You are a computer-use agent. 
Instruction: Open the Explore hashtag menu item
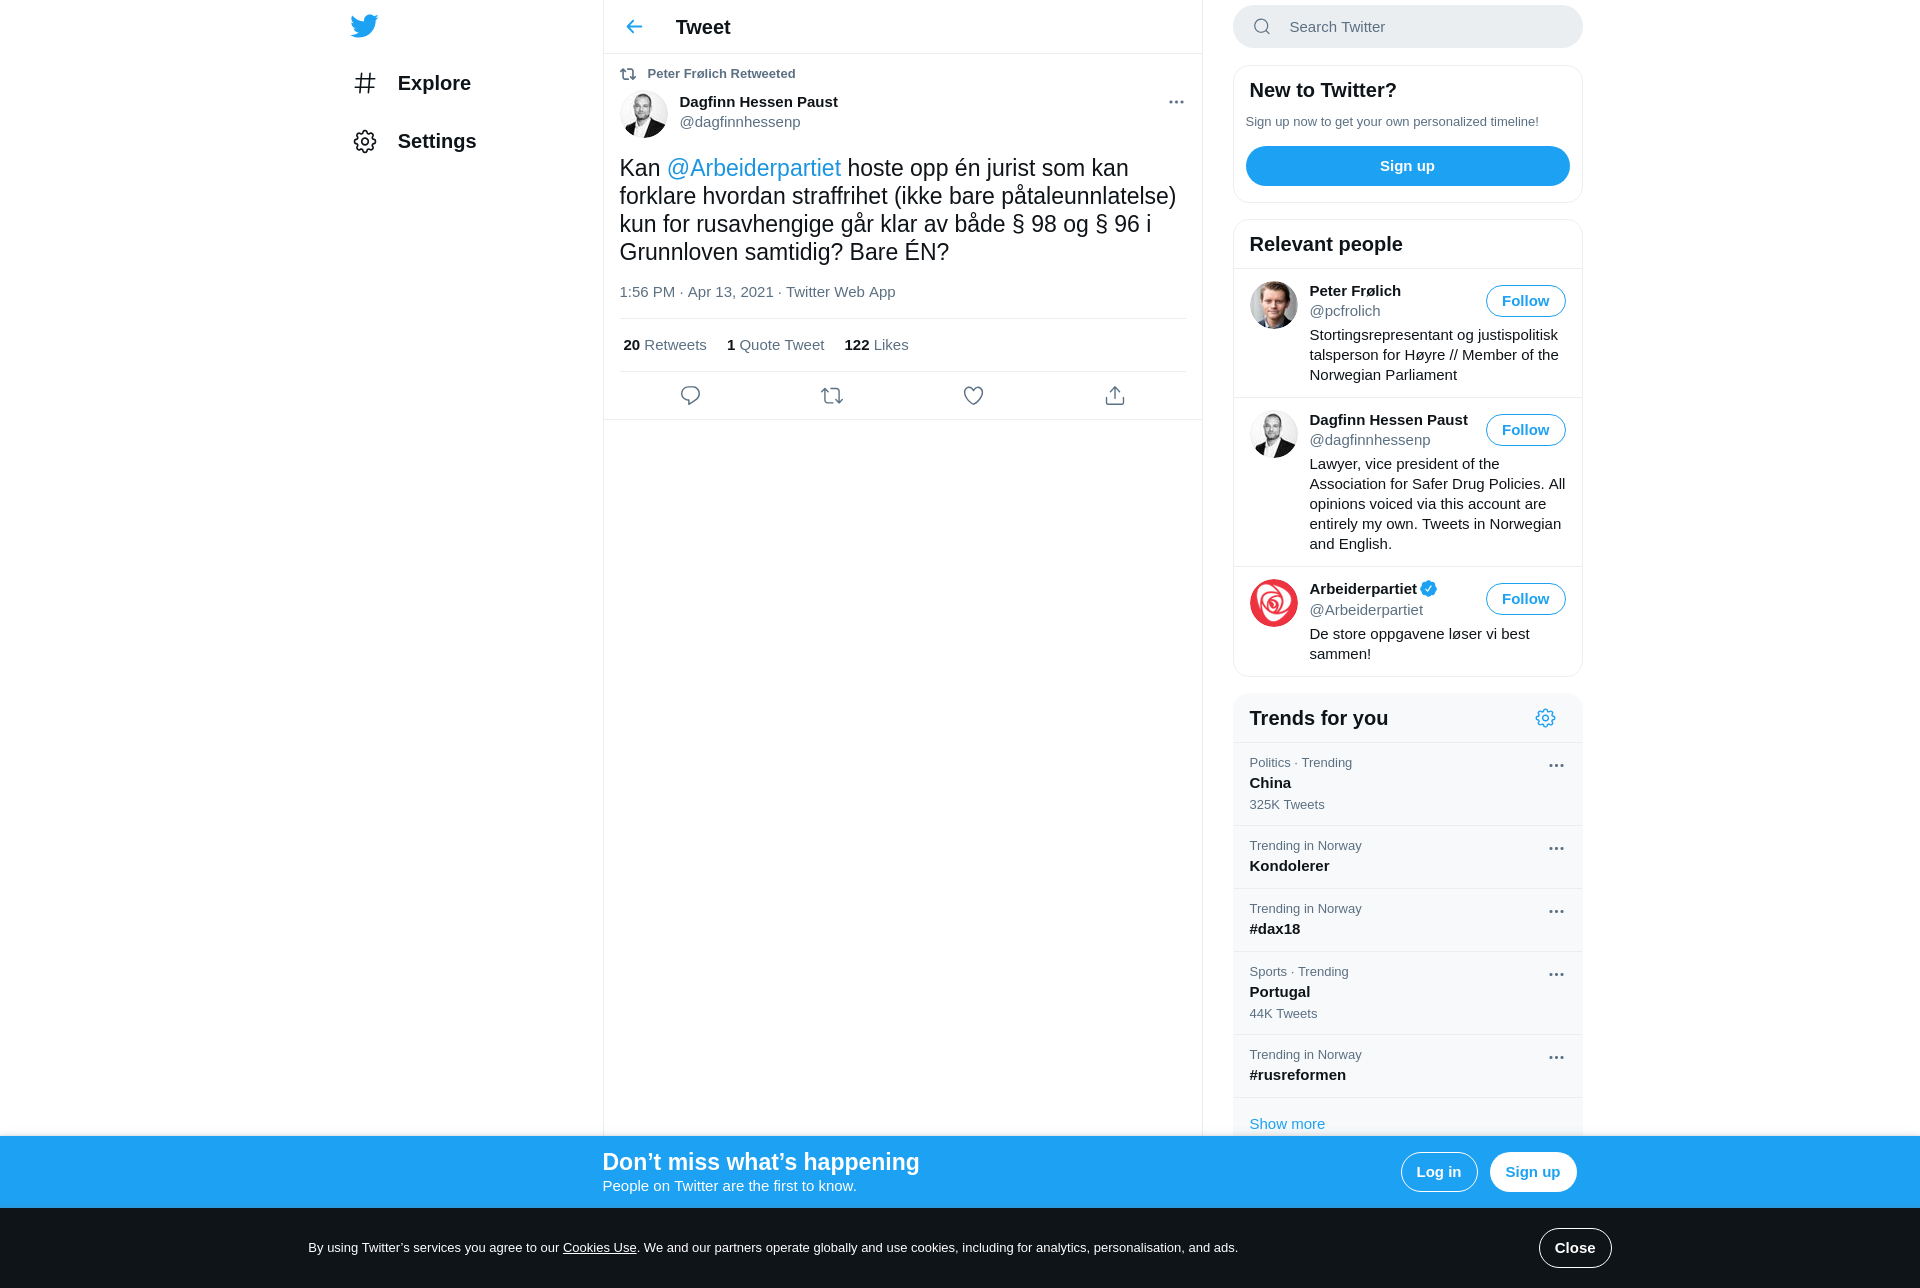[412, 83]
